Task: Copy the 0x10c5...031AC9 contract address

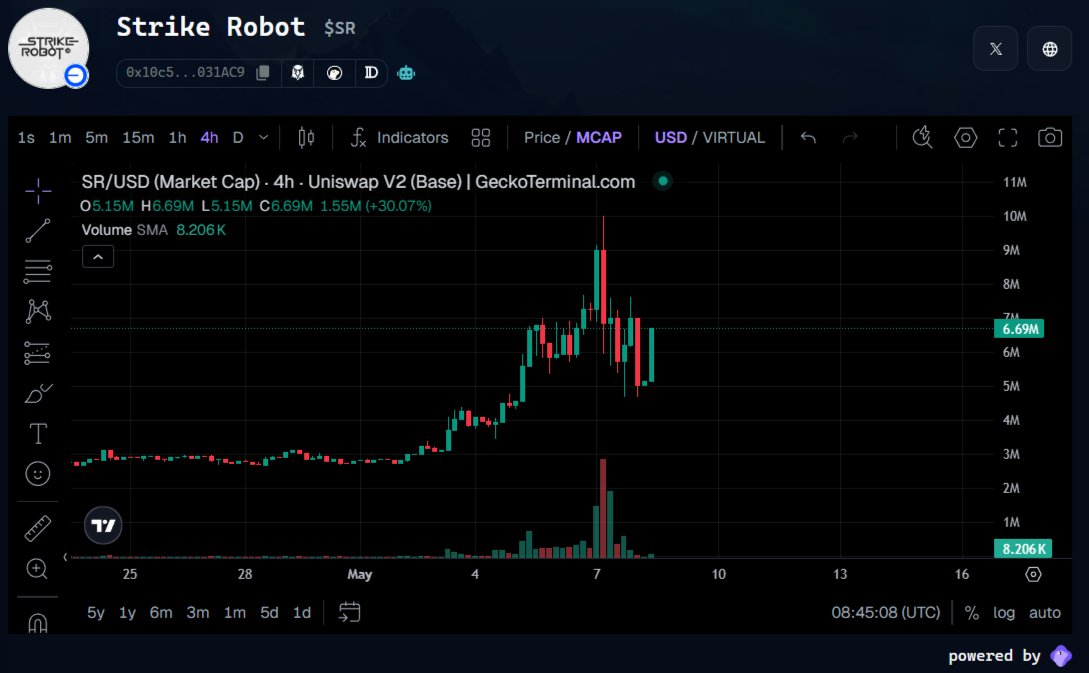Action: [x=263, y=72]
